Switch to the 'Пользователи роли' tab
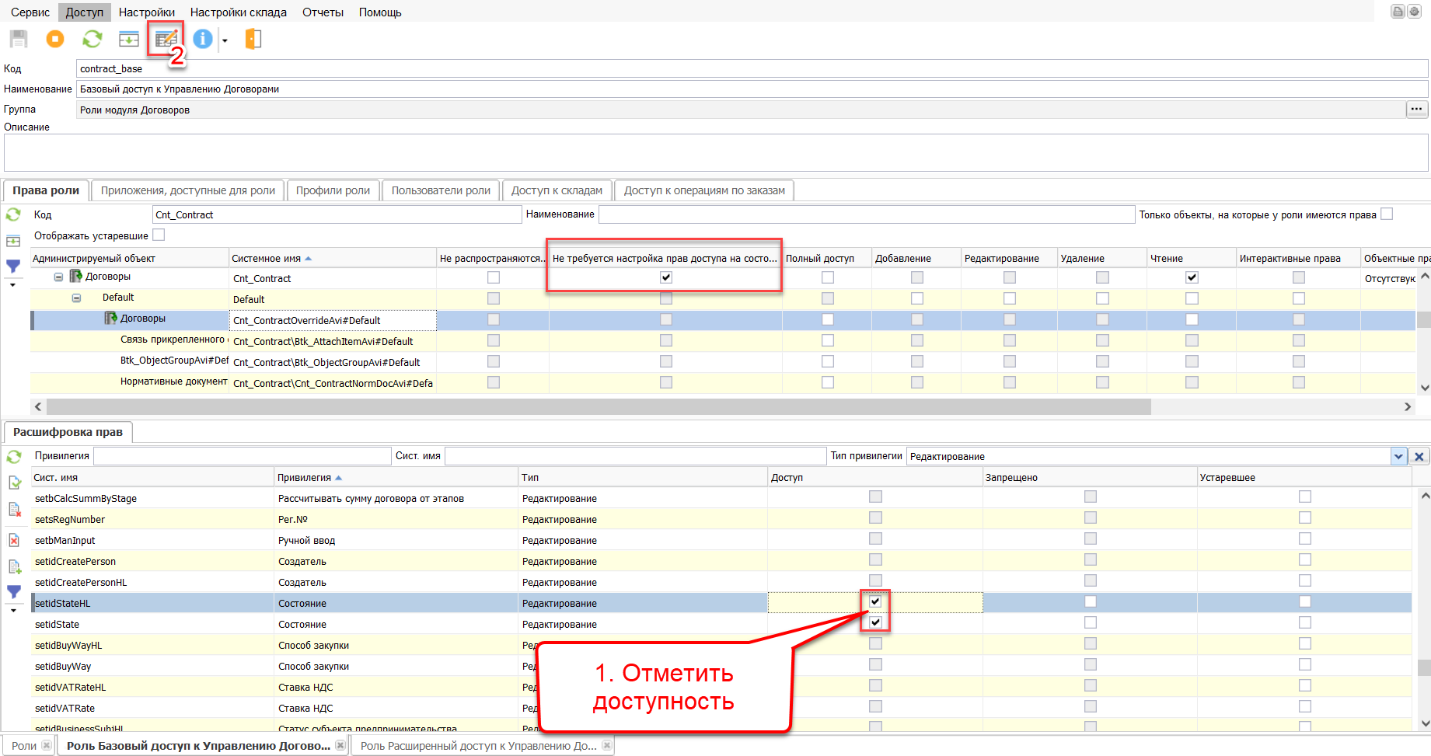Viewport: 1431px width, 756px height. (x=440, y=190)
